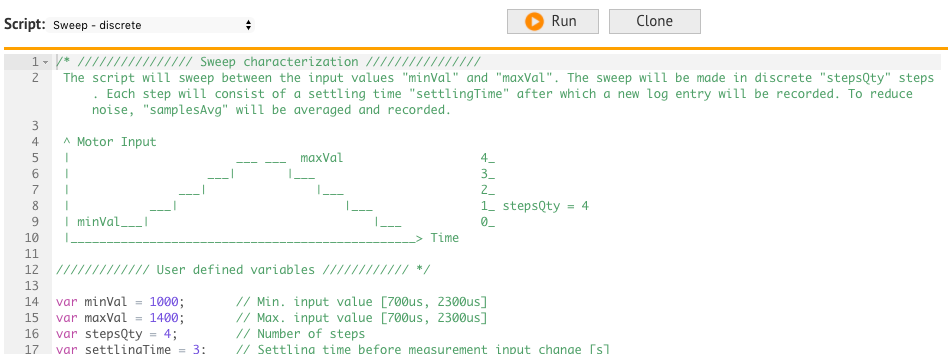948x362 pixels.
Task: Click the "stepsQty = 4" diagram annotation
Action: [x=546, y=206]
